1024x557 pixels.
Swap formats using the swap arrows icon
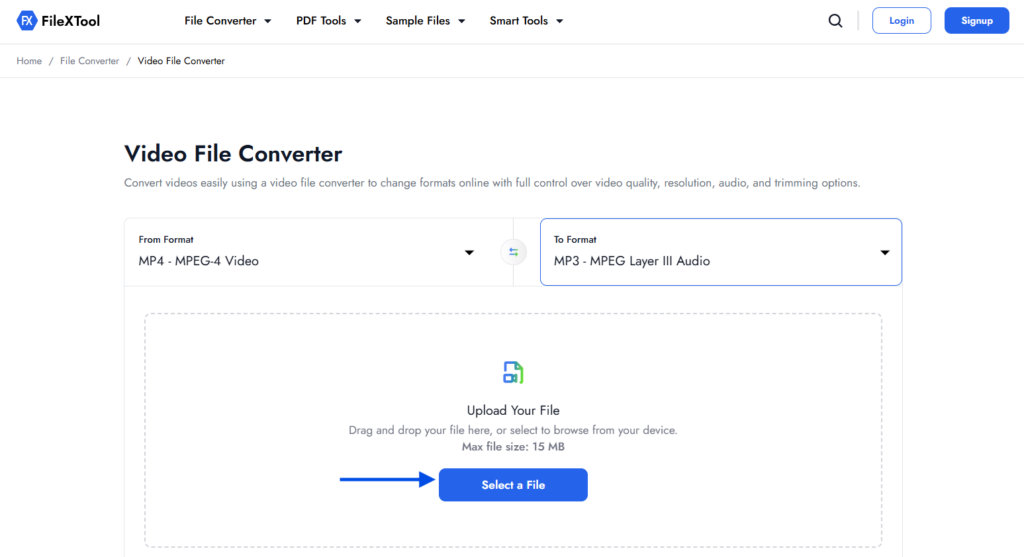tap(513, 252)
